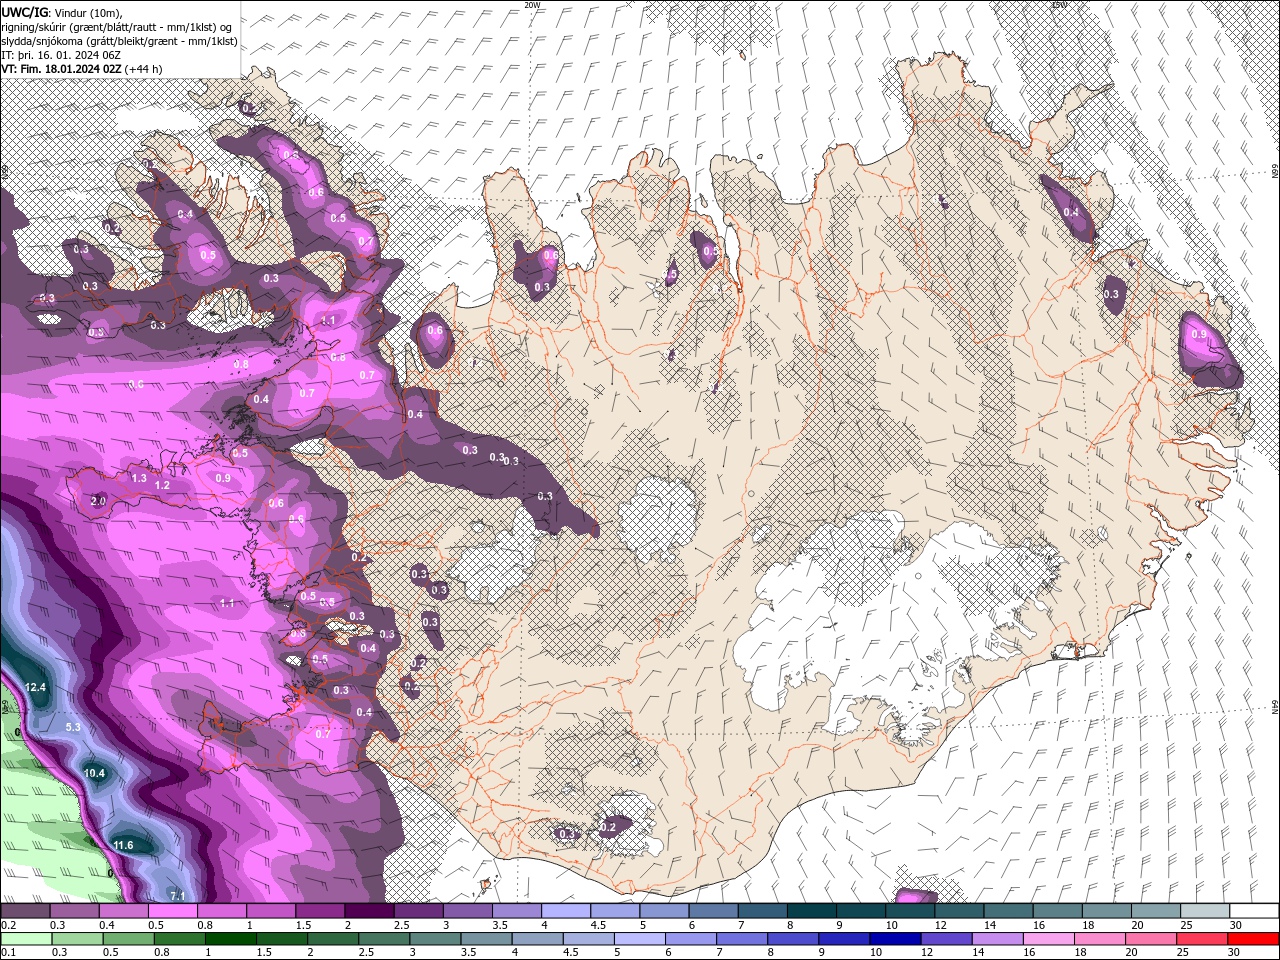Click the 'rigning/skúrir' header line
This screenshot has height=960, width=1280.
[x=117, y=27]
